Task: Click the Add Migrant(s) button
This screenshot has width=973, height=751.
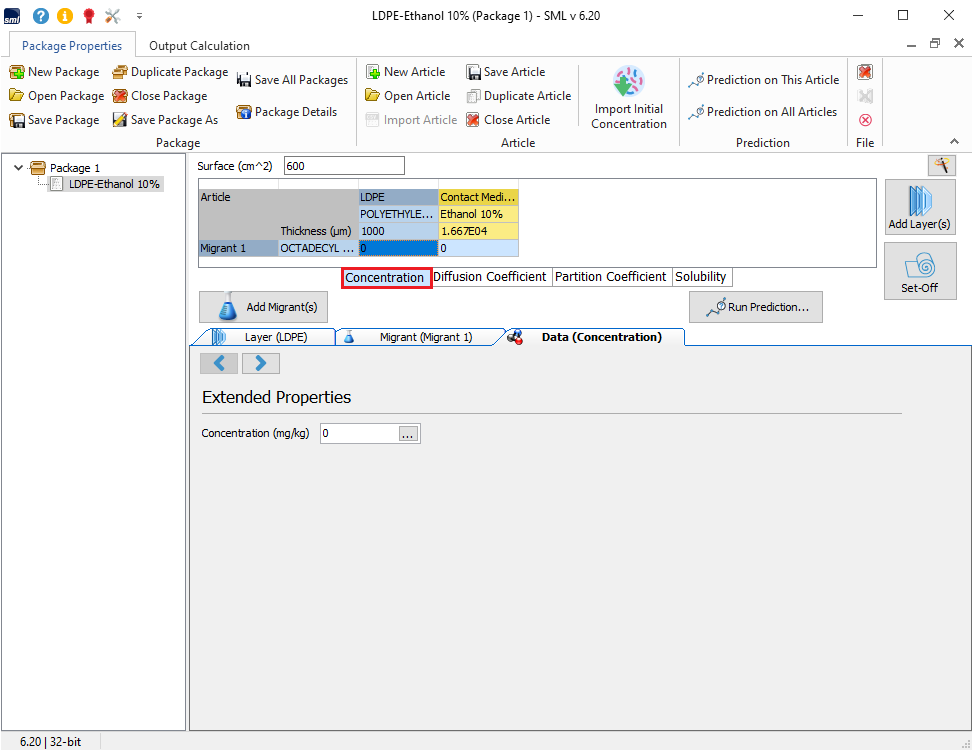Action: [264, 307]
